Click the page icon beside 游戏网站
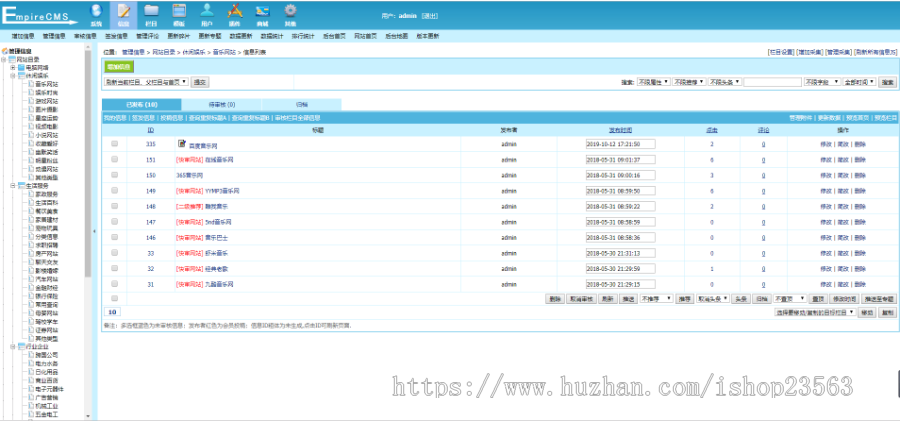 point(31,101)
